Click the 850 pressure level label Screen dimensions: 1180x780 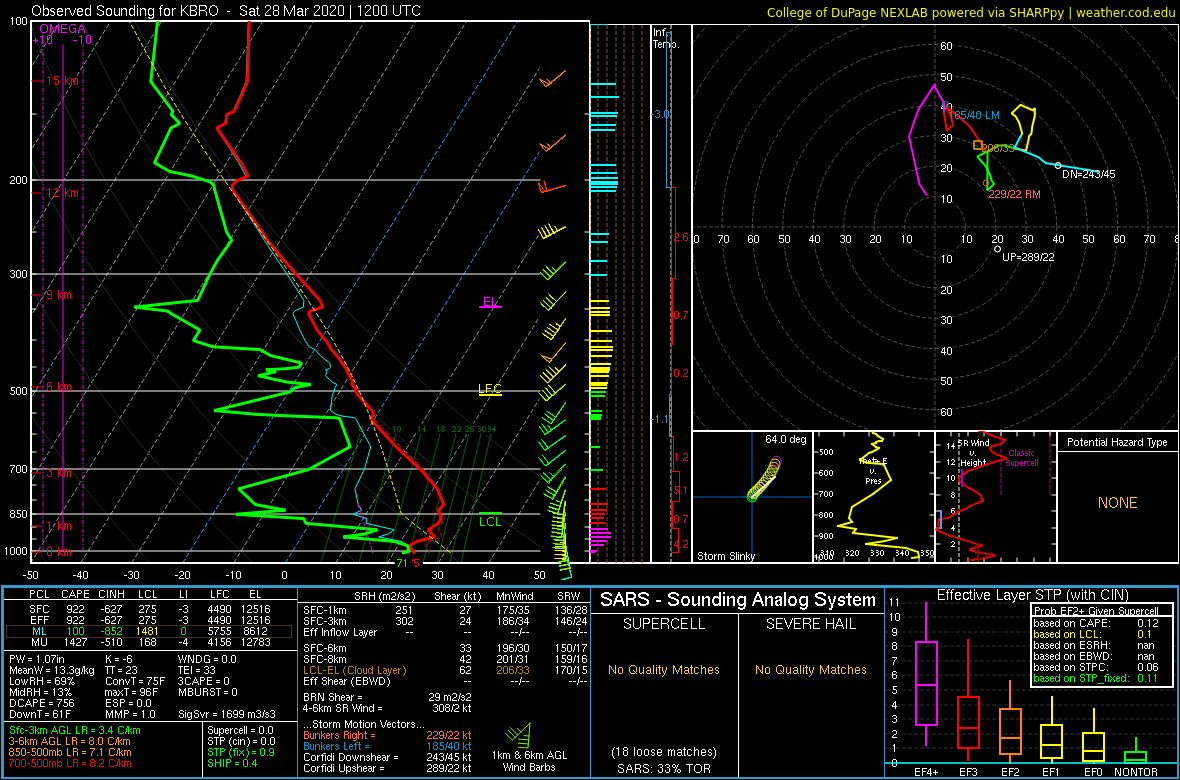click(17, 514)
